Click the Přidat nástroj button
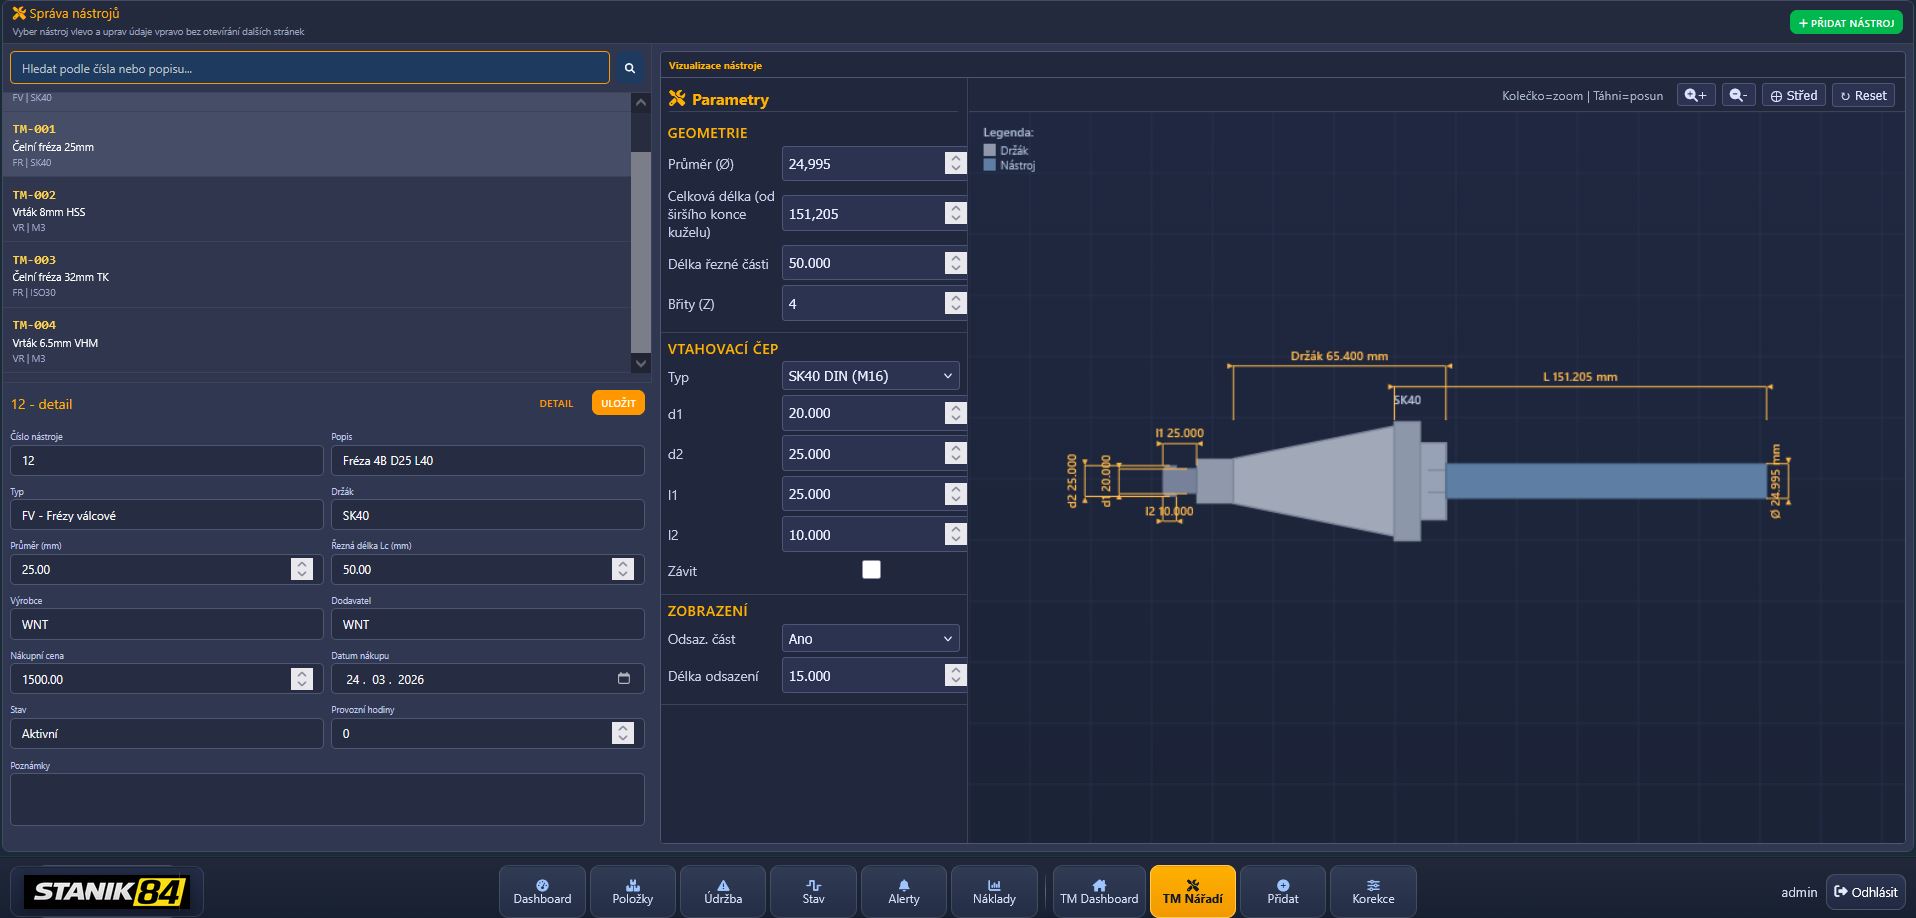1916x918 pixels. [x=1845, y=22]
